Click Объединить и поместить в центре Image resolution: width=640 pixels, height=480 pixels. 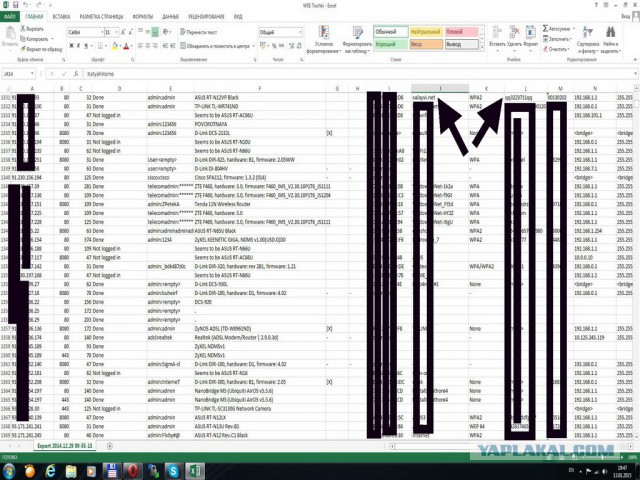(x=215, y=46)
